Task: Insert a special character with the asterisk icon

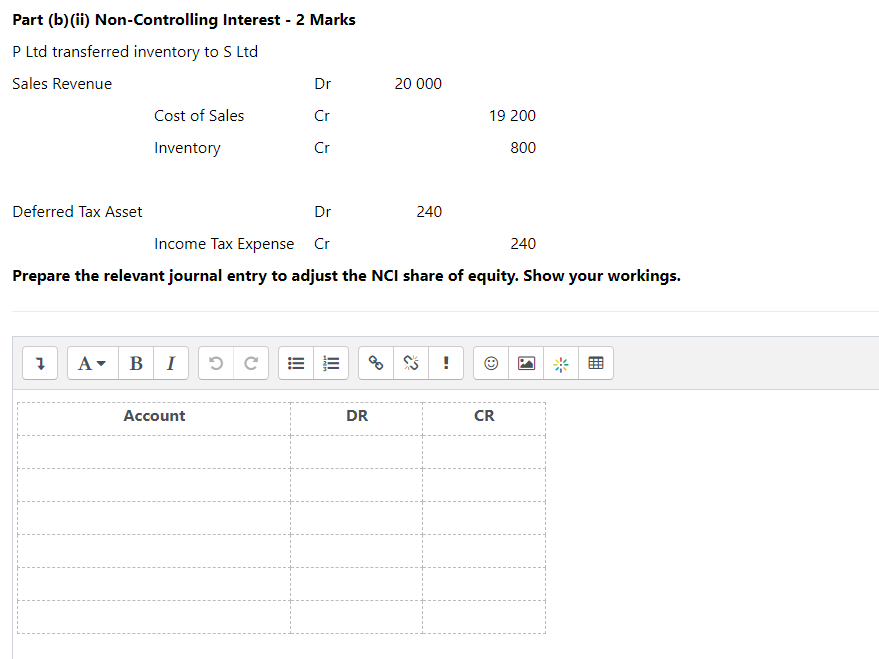Action: [x=561, y=363]
